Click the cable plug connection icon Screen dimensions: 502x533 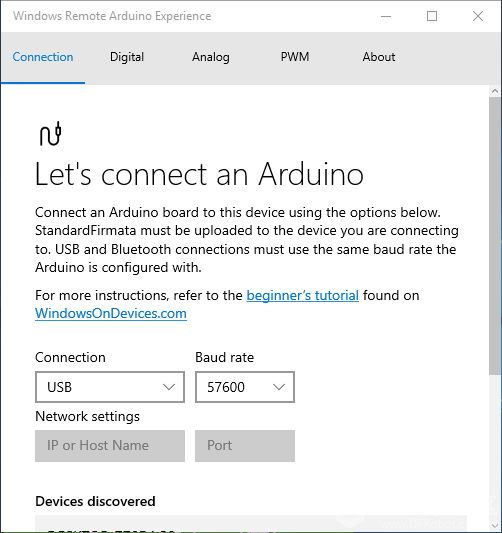(x=51, y=134)
